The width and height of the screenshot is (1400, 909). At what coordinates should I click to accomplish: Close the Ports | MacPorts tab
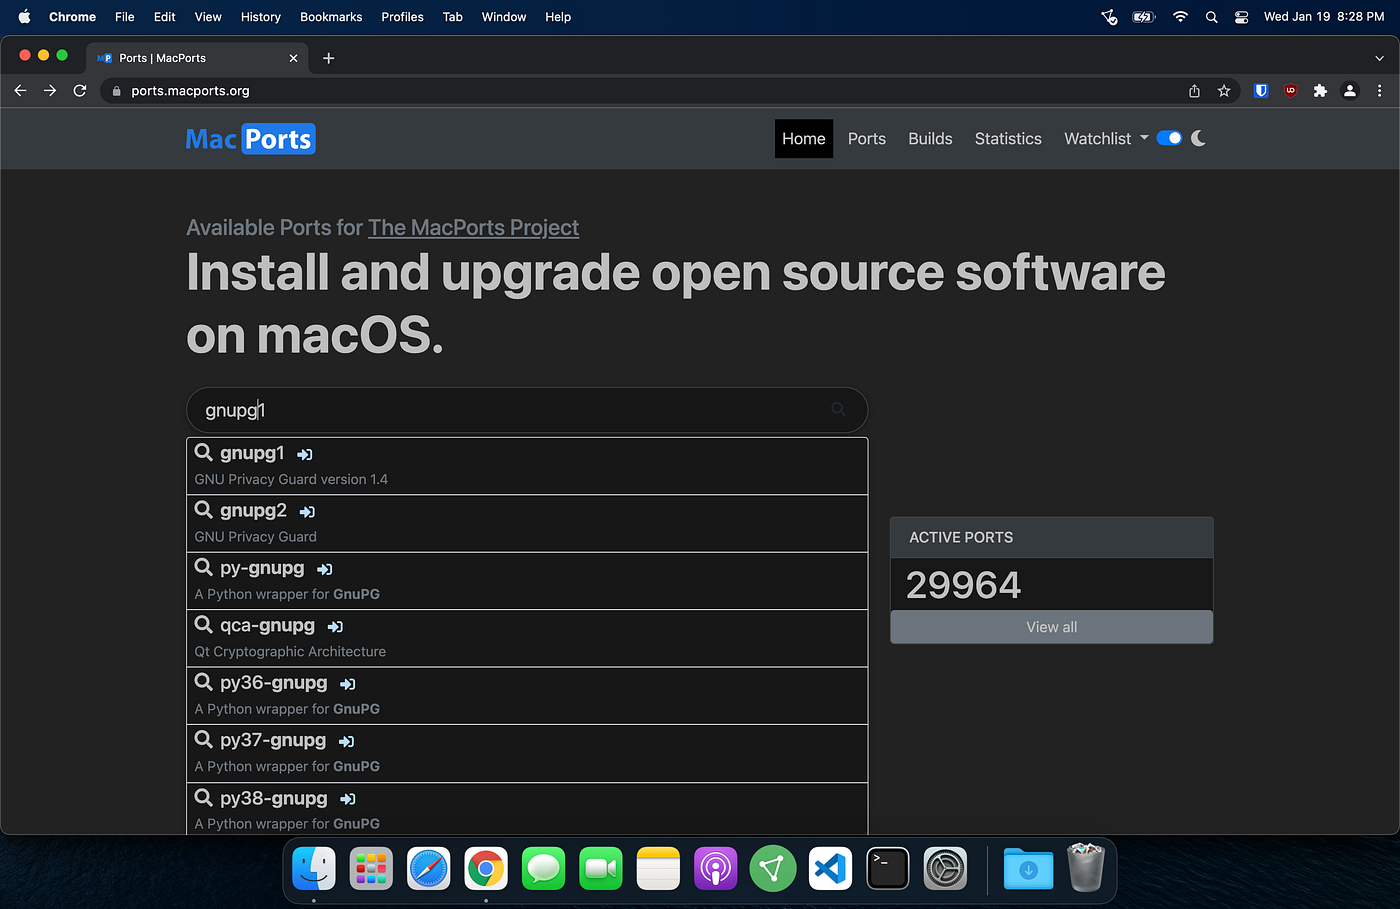click(293, 58)
